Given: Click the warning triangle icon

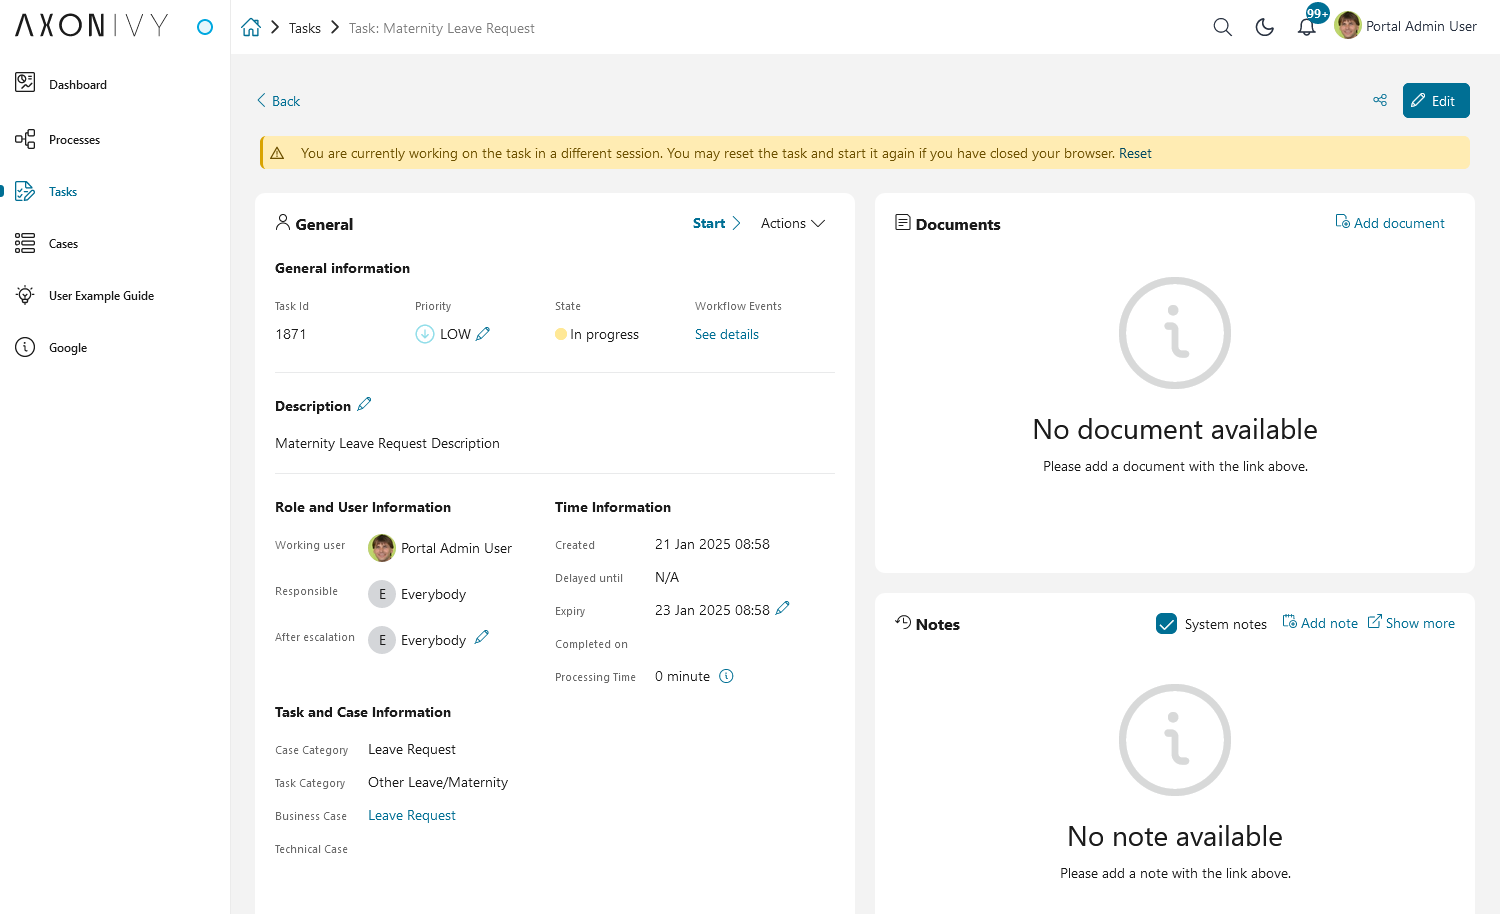Looking at the screenshot, I should (x=277, y=153).
